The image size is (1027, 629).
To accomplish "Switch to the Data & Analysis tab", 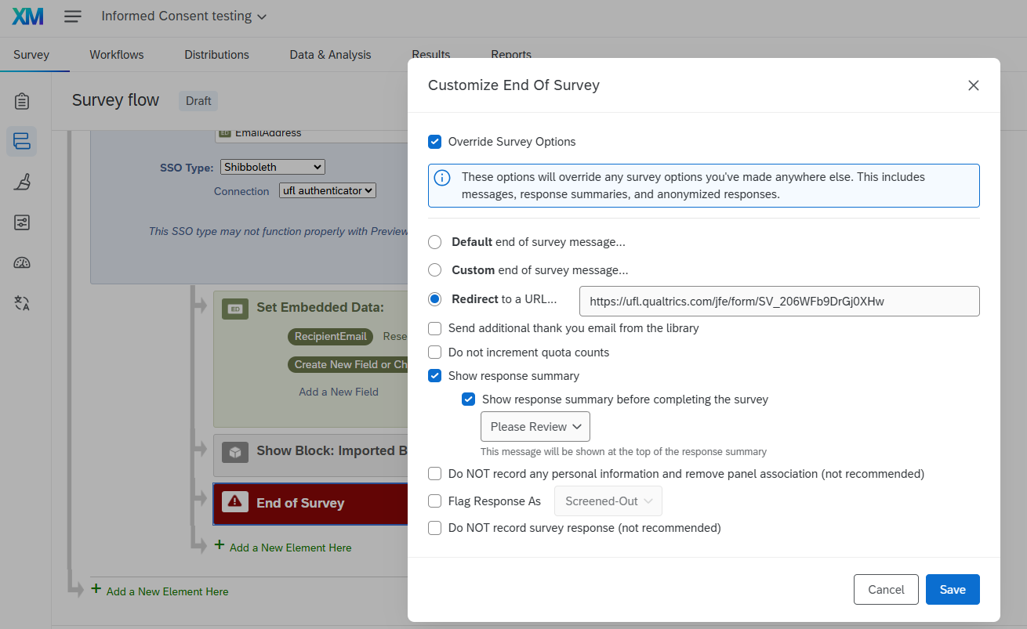I will pyautogui.click(x=330, y=55).
